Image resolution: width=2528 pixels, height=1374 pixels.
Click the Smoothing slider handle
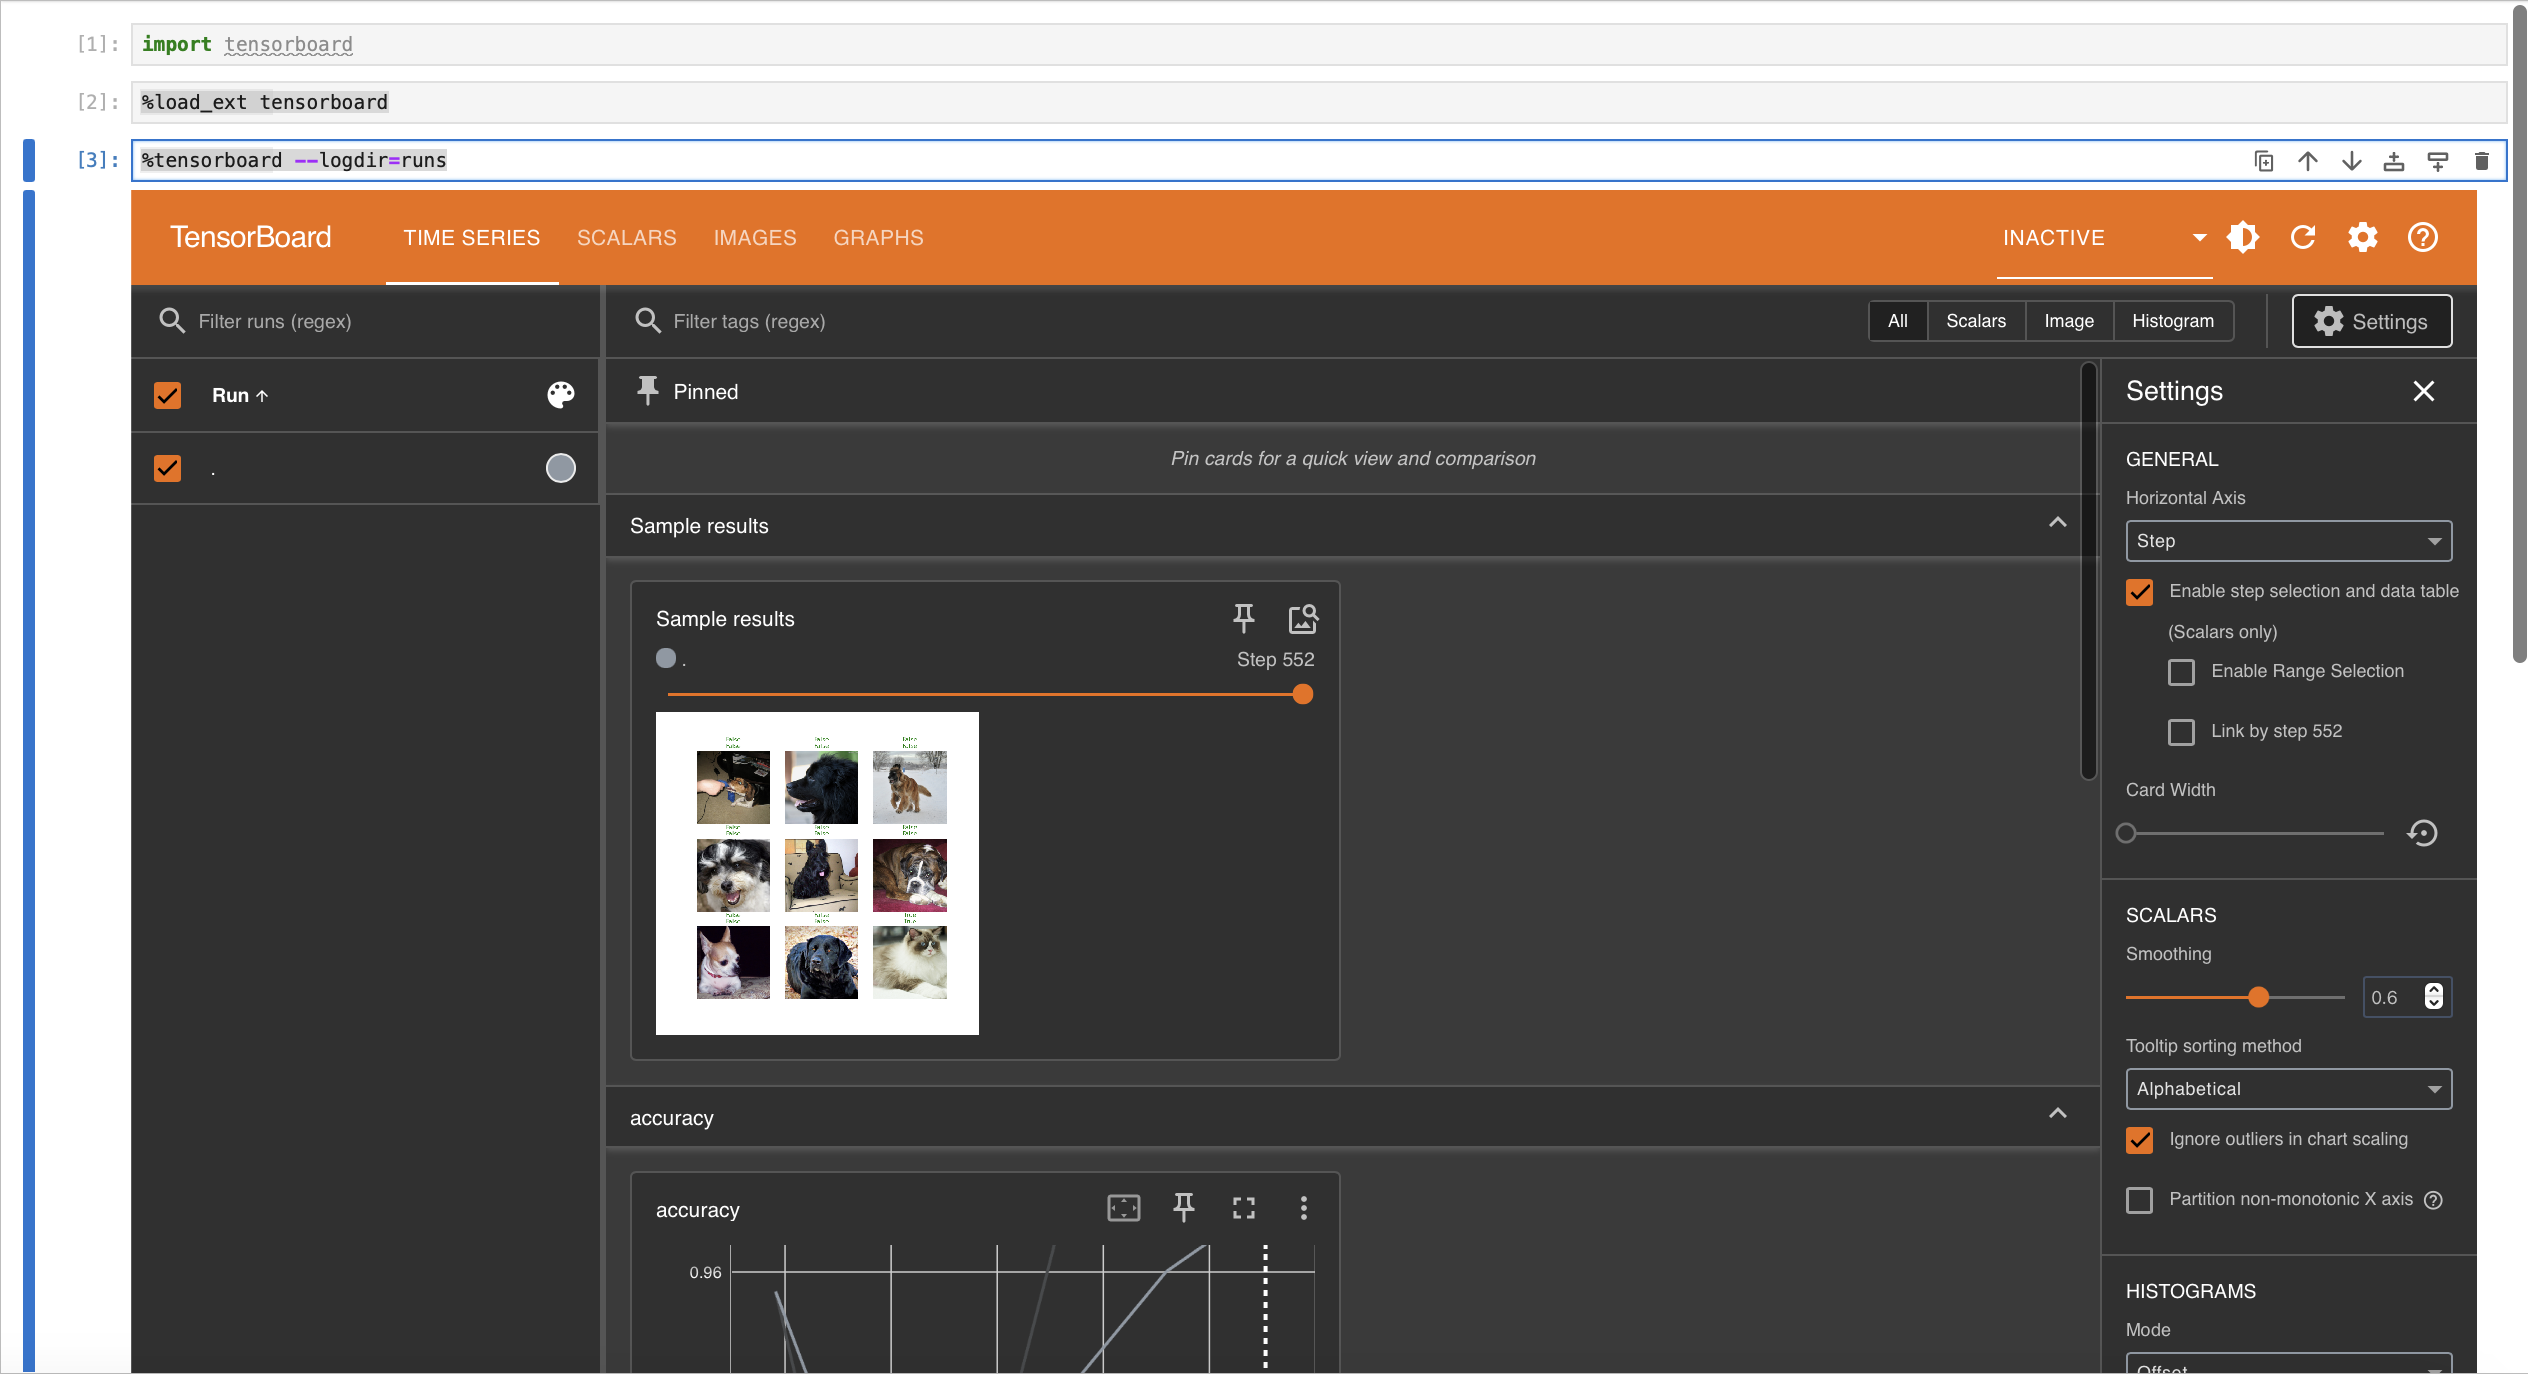point(2258,997)
